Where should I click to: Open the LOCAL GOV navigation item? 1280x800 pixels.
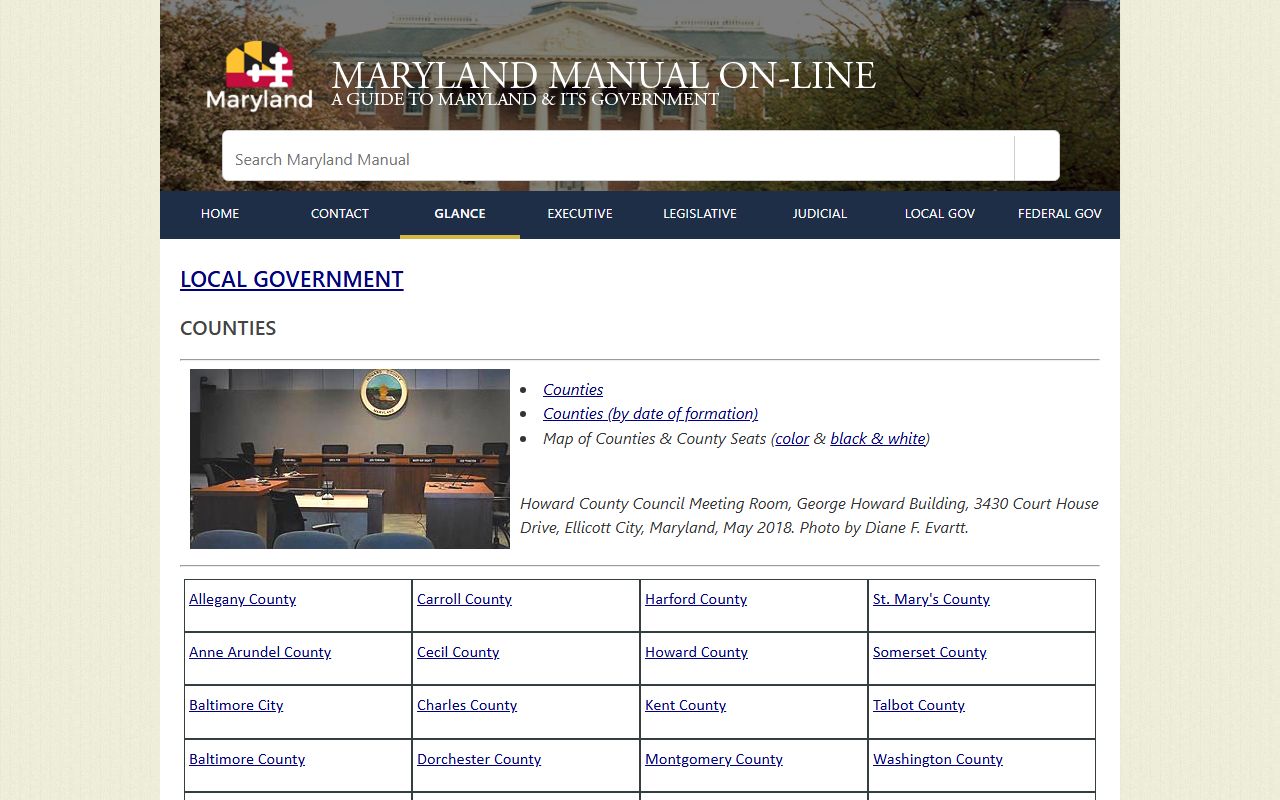click(940, 214)
